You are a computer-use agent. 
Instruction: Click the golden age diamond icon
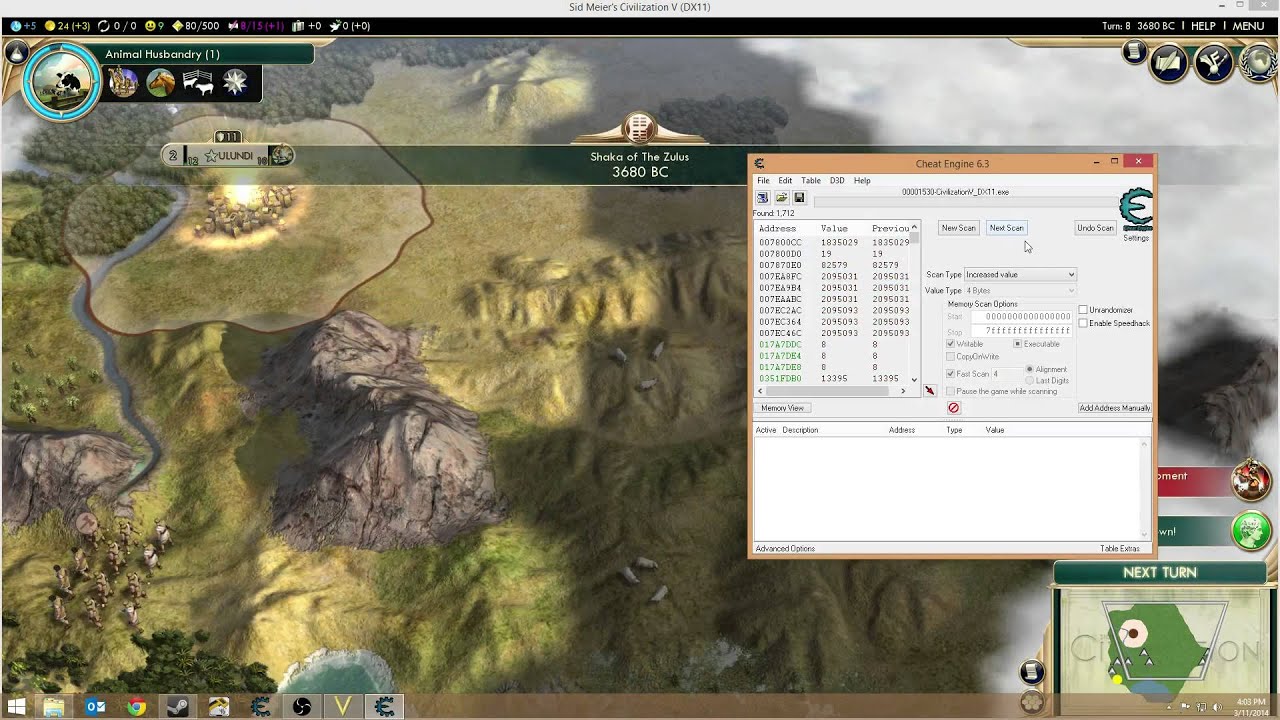tap(178, 26)
